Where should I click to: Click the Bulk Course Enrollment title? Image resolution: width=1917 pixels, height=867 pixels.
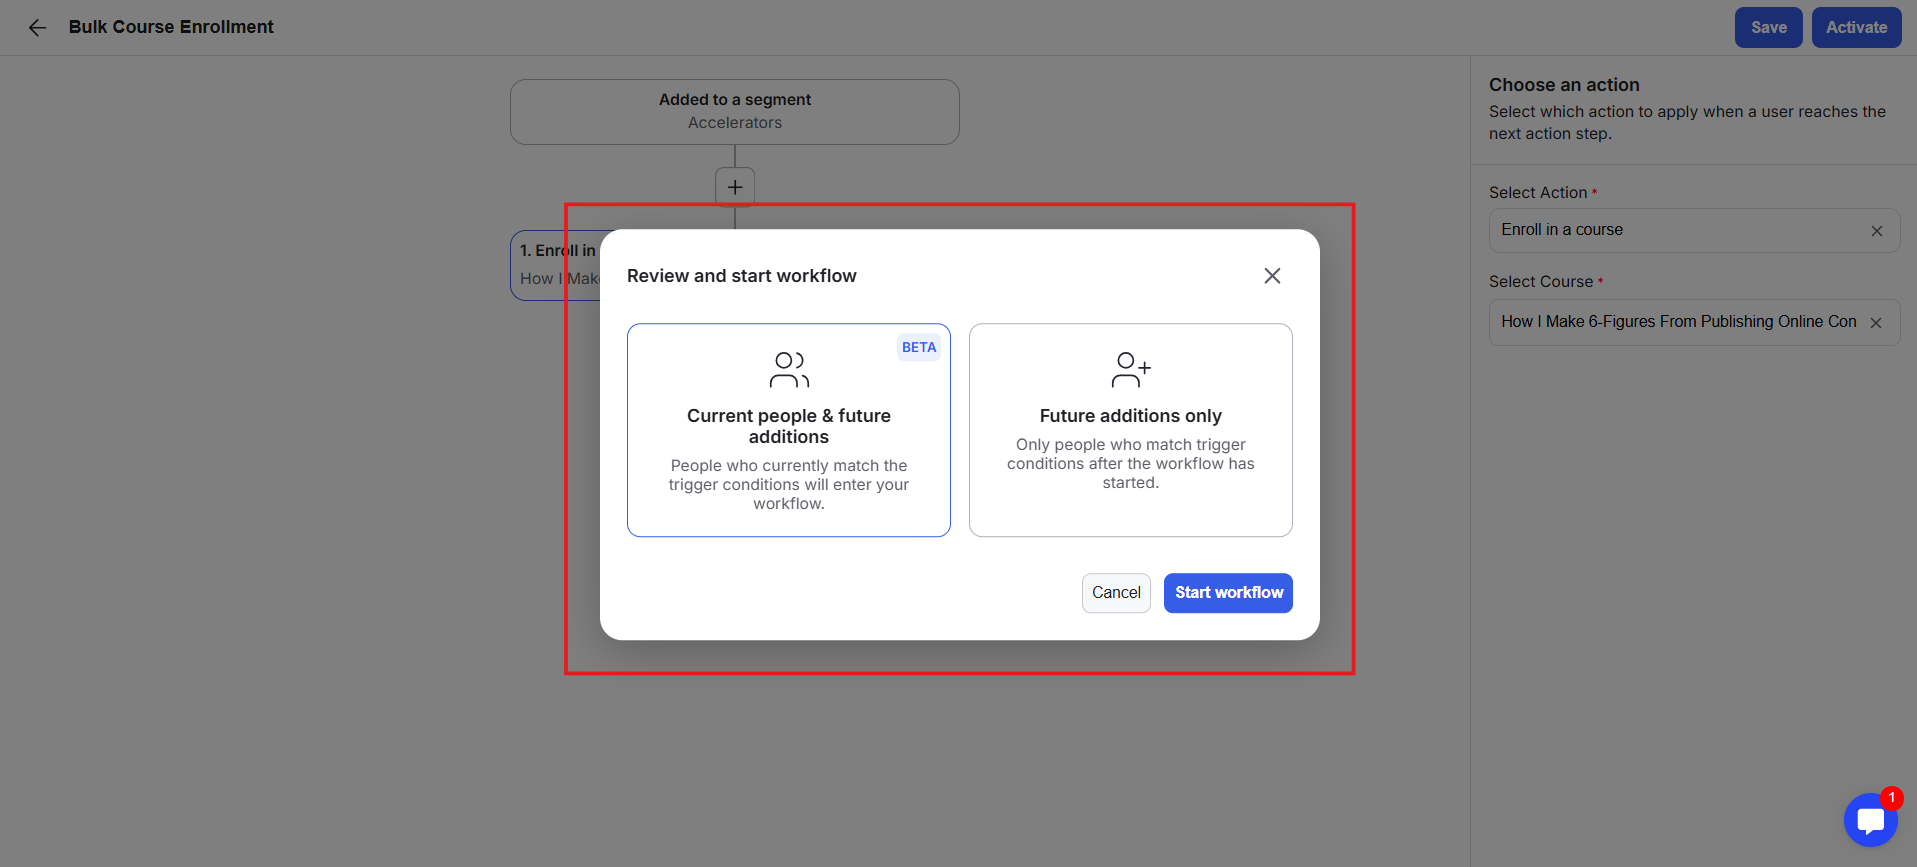171,27
